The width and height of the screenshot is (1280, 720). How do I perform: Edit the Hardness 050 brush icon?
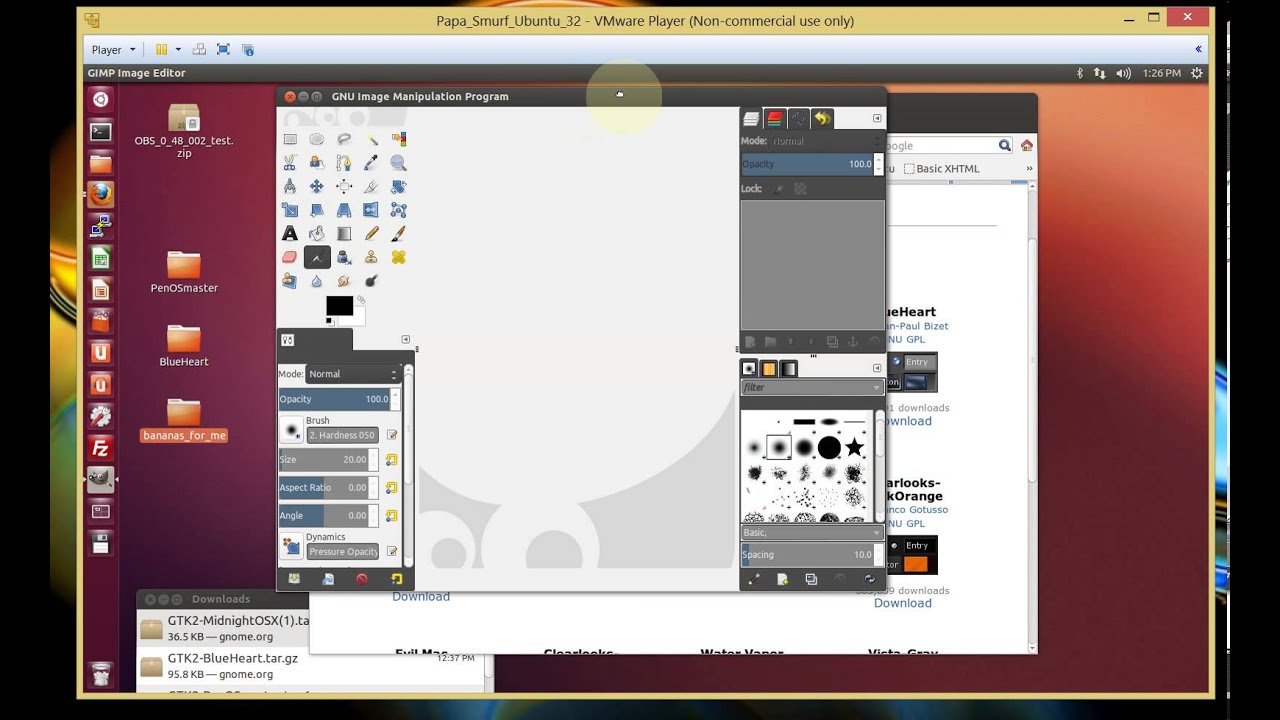click(392, 435)
